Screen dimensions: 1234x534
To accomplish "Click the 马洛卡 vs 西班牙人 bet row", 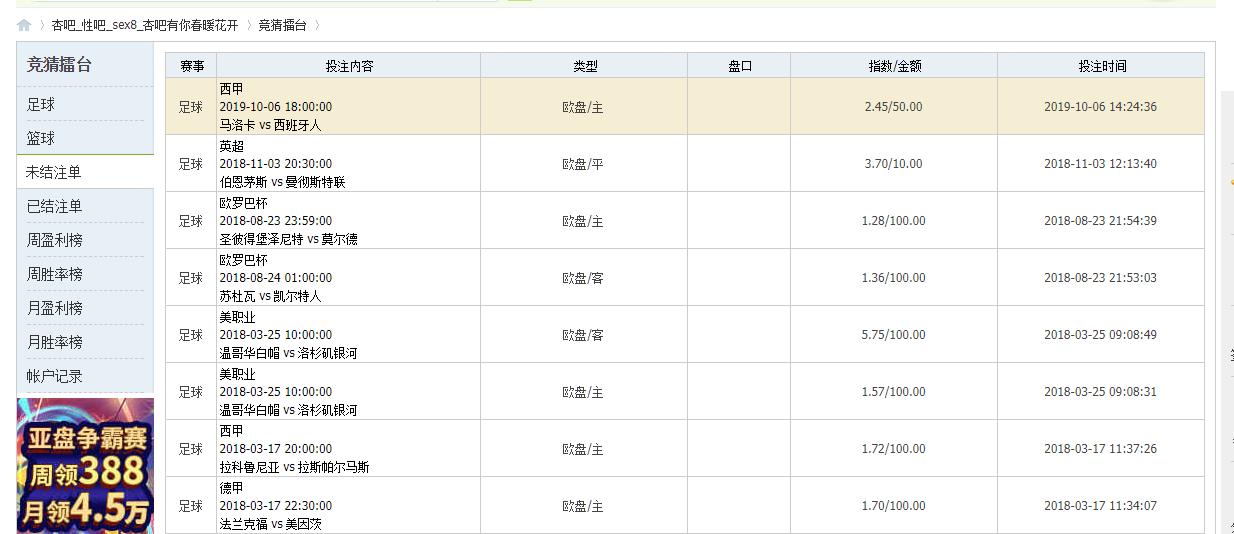I will [270, 125].
